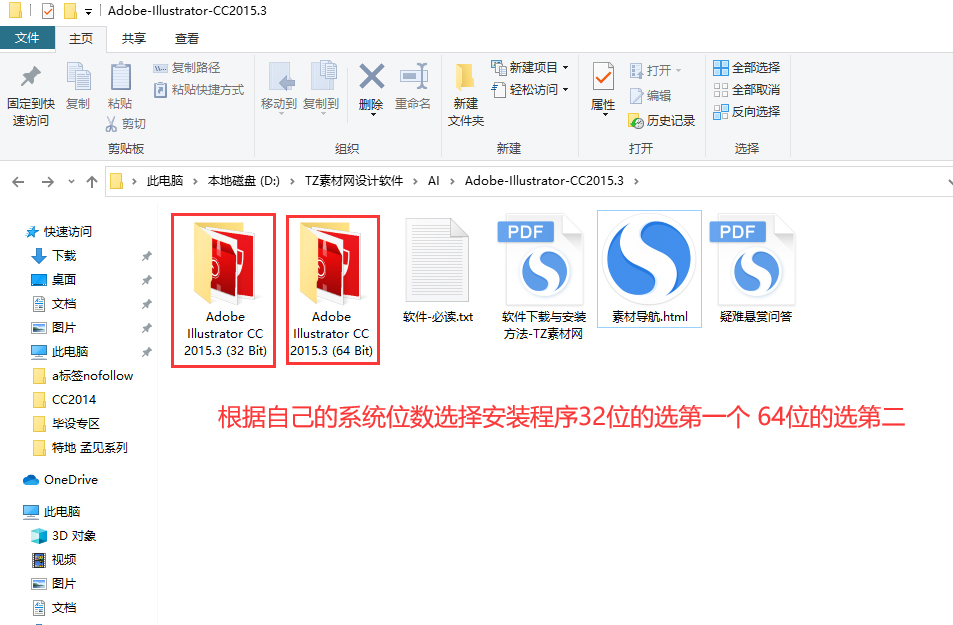Image resolution: width=953 pixels, height=625 pixels.
Task: Select the Cut scissors command
Action: click(x=126, y=124)
